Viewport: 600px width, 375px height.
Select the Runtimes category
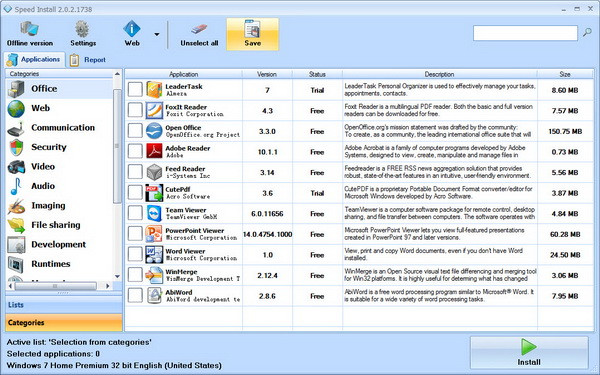tap(16, 264)
